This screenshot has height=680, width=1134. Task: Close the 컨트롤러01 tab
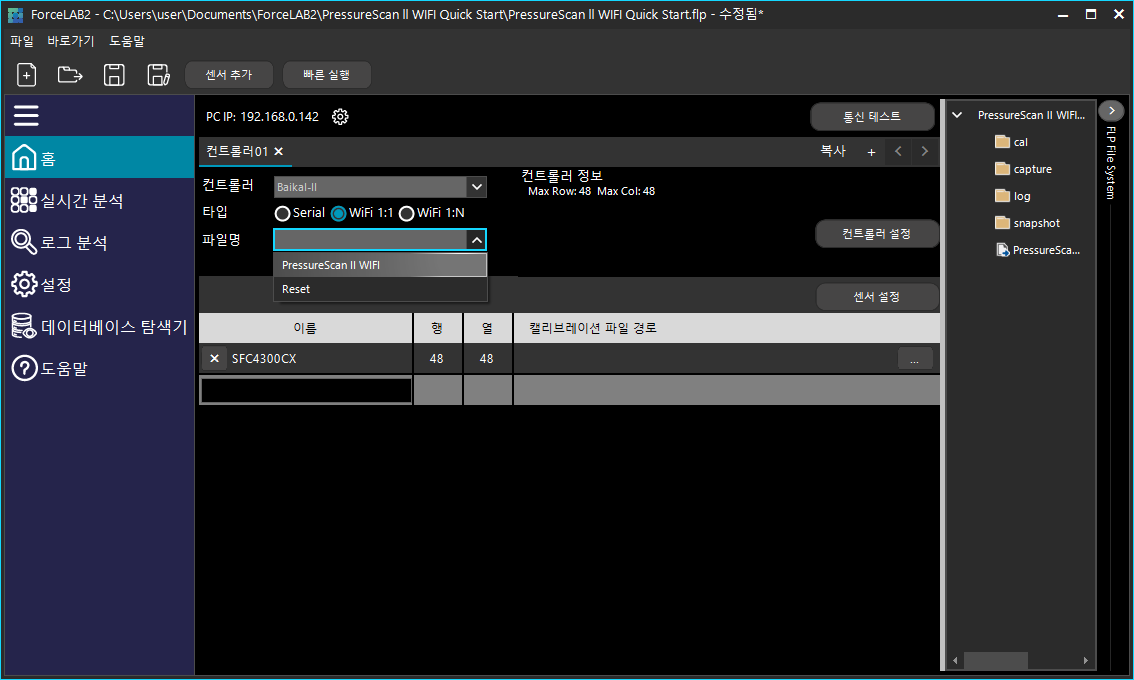(278, 151)
